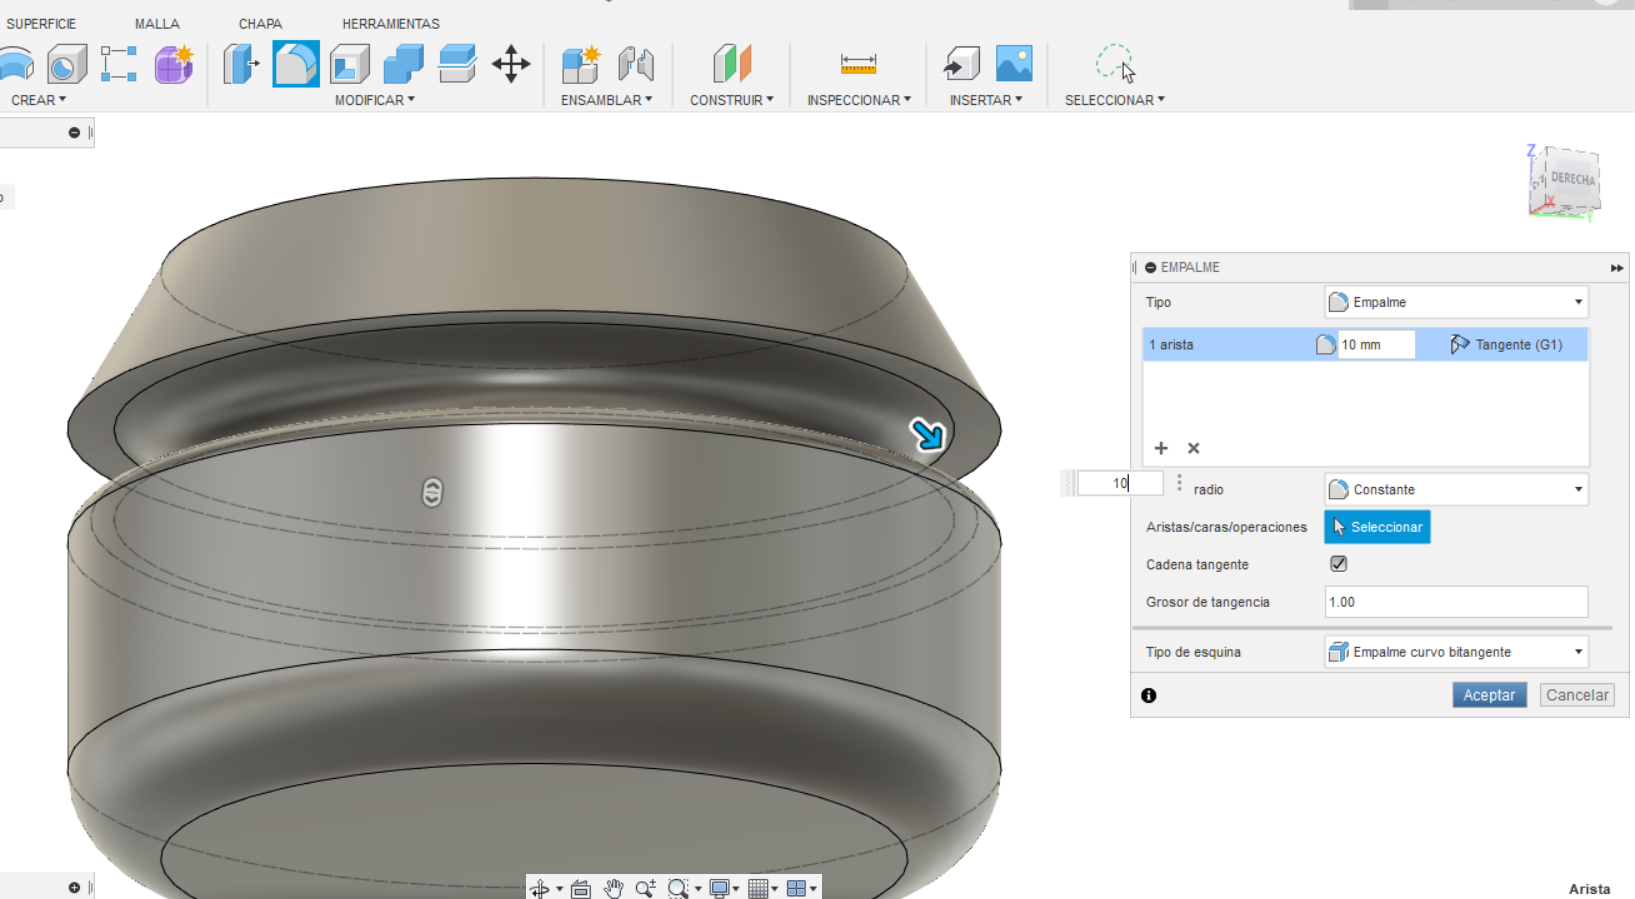Select the Offset Face tool icon
Screen dimensions: 1635x899
[457, 64]
